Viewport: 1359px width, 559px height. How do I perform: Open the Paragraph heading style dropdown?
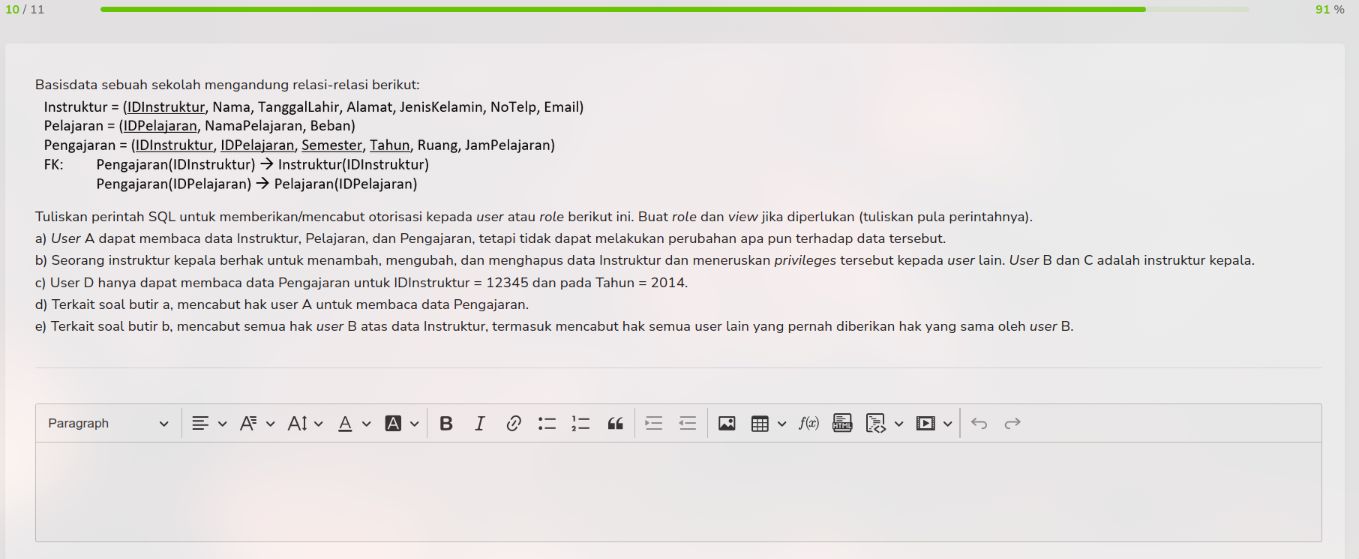pos(108,424)
